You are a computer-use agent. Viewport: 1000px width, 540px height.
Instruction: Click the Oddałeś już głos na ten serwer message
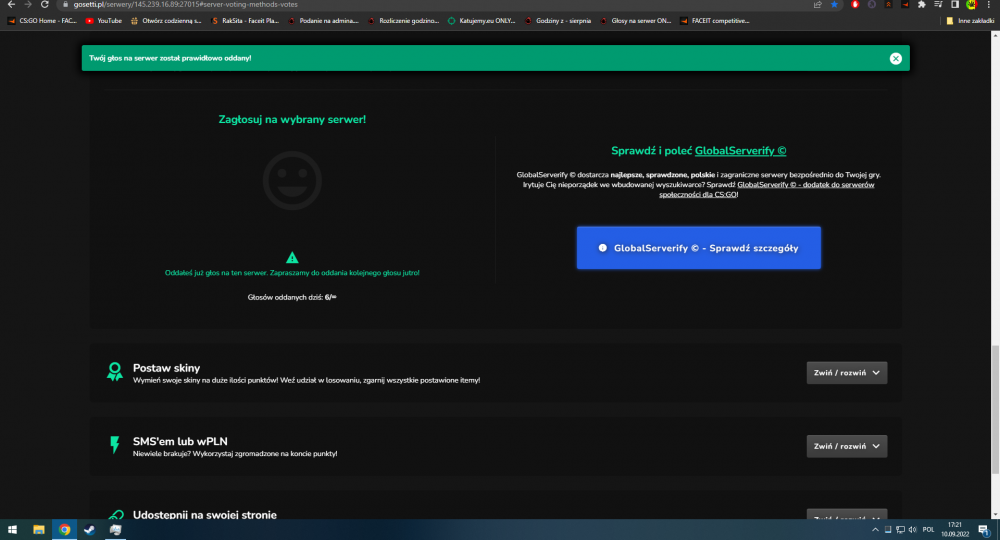tap(292, 273)
